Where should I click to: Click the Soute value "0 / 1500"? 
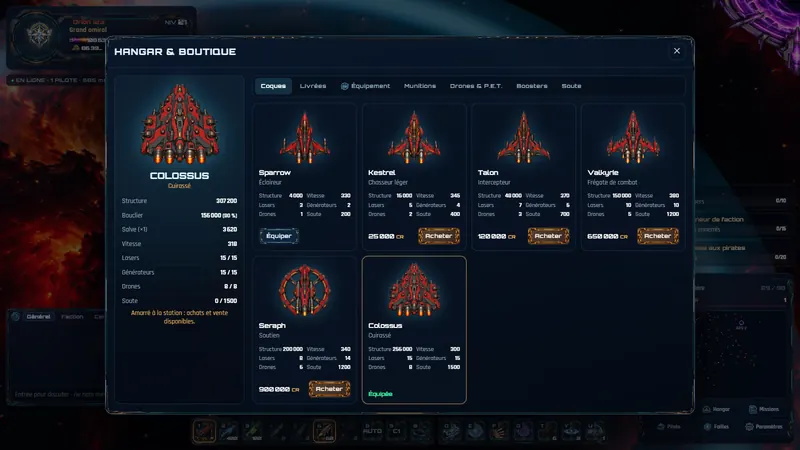(226, 301)
